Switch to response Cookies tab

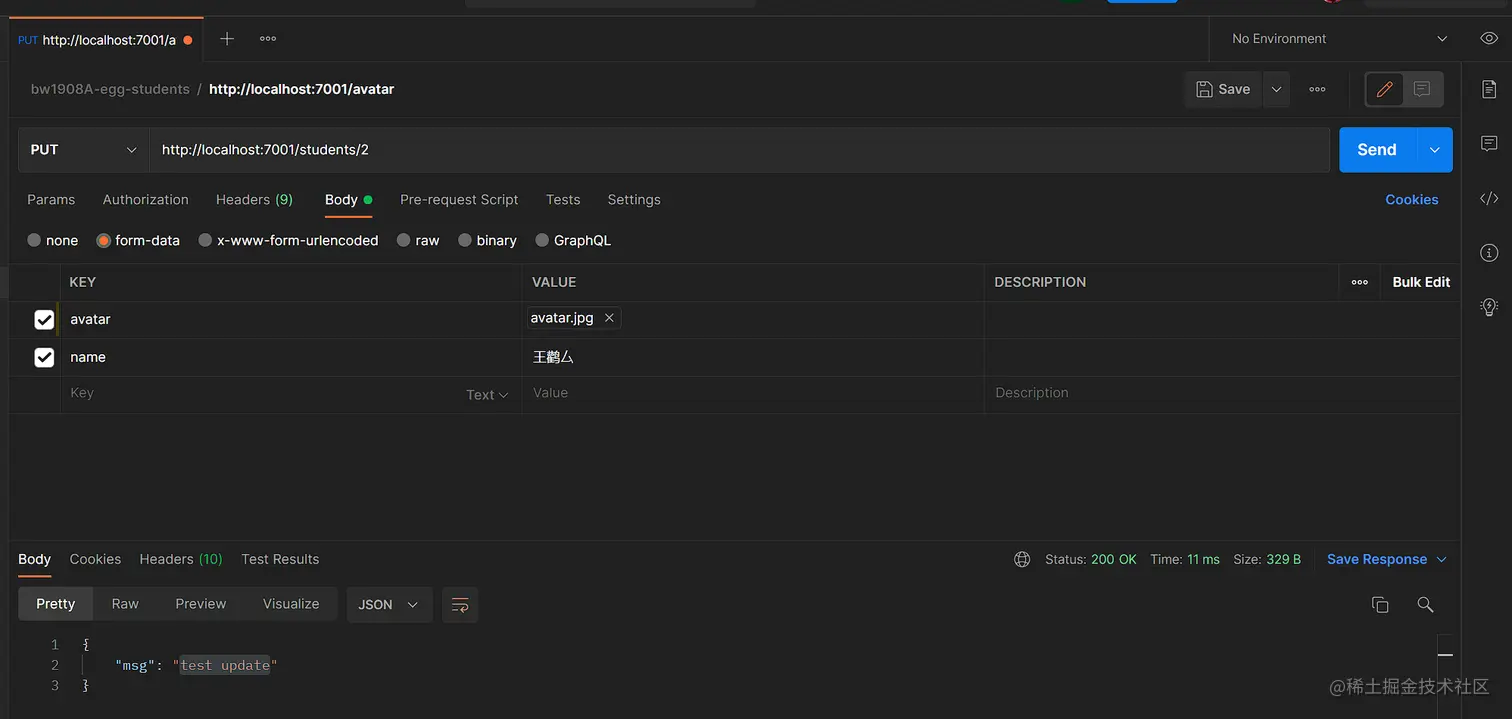pyautogui.click(x=95, y=560)
